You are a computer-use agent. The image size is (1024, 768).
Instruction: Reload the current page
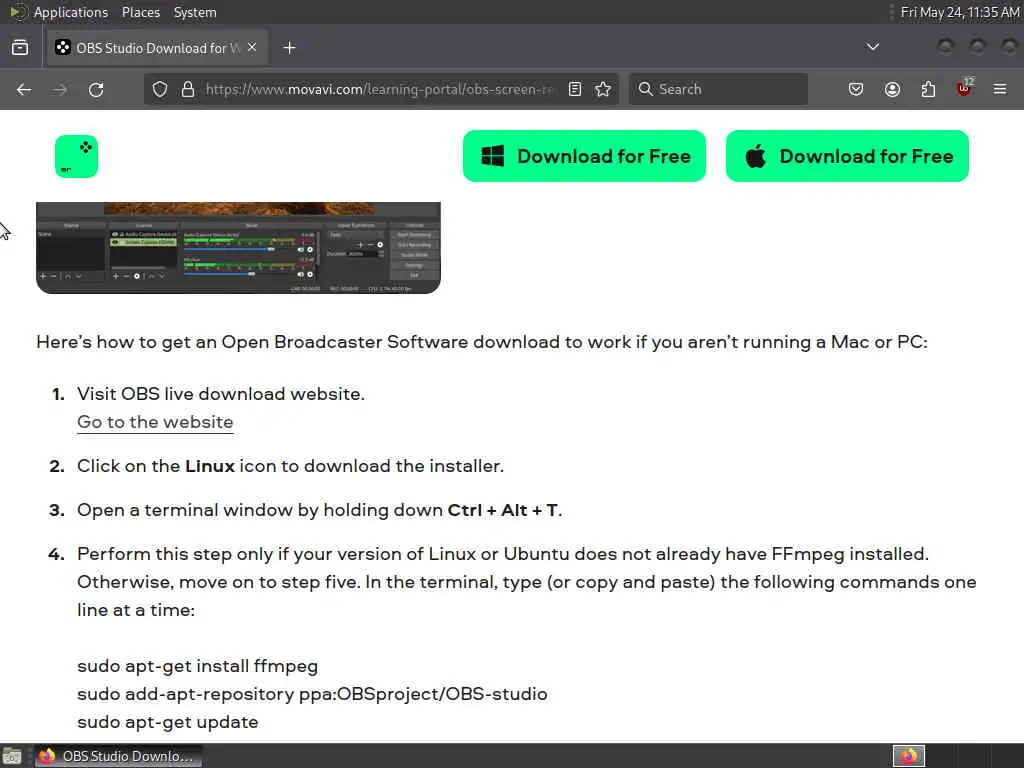click(96, 89)
